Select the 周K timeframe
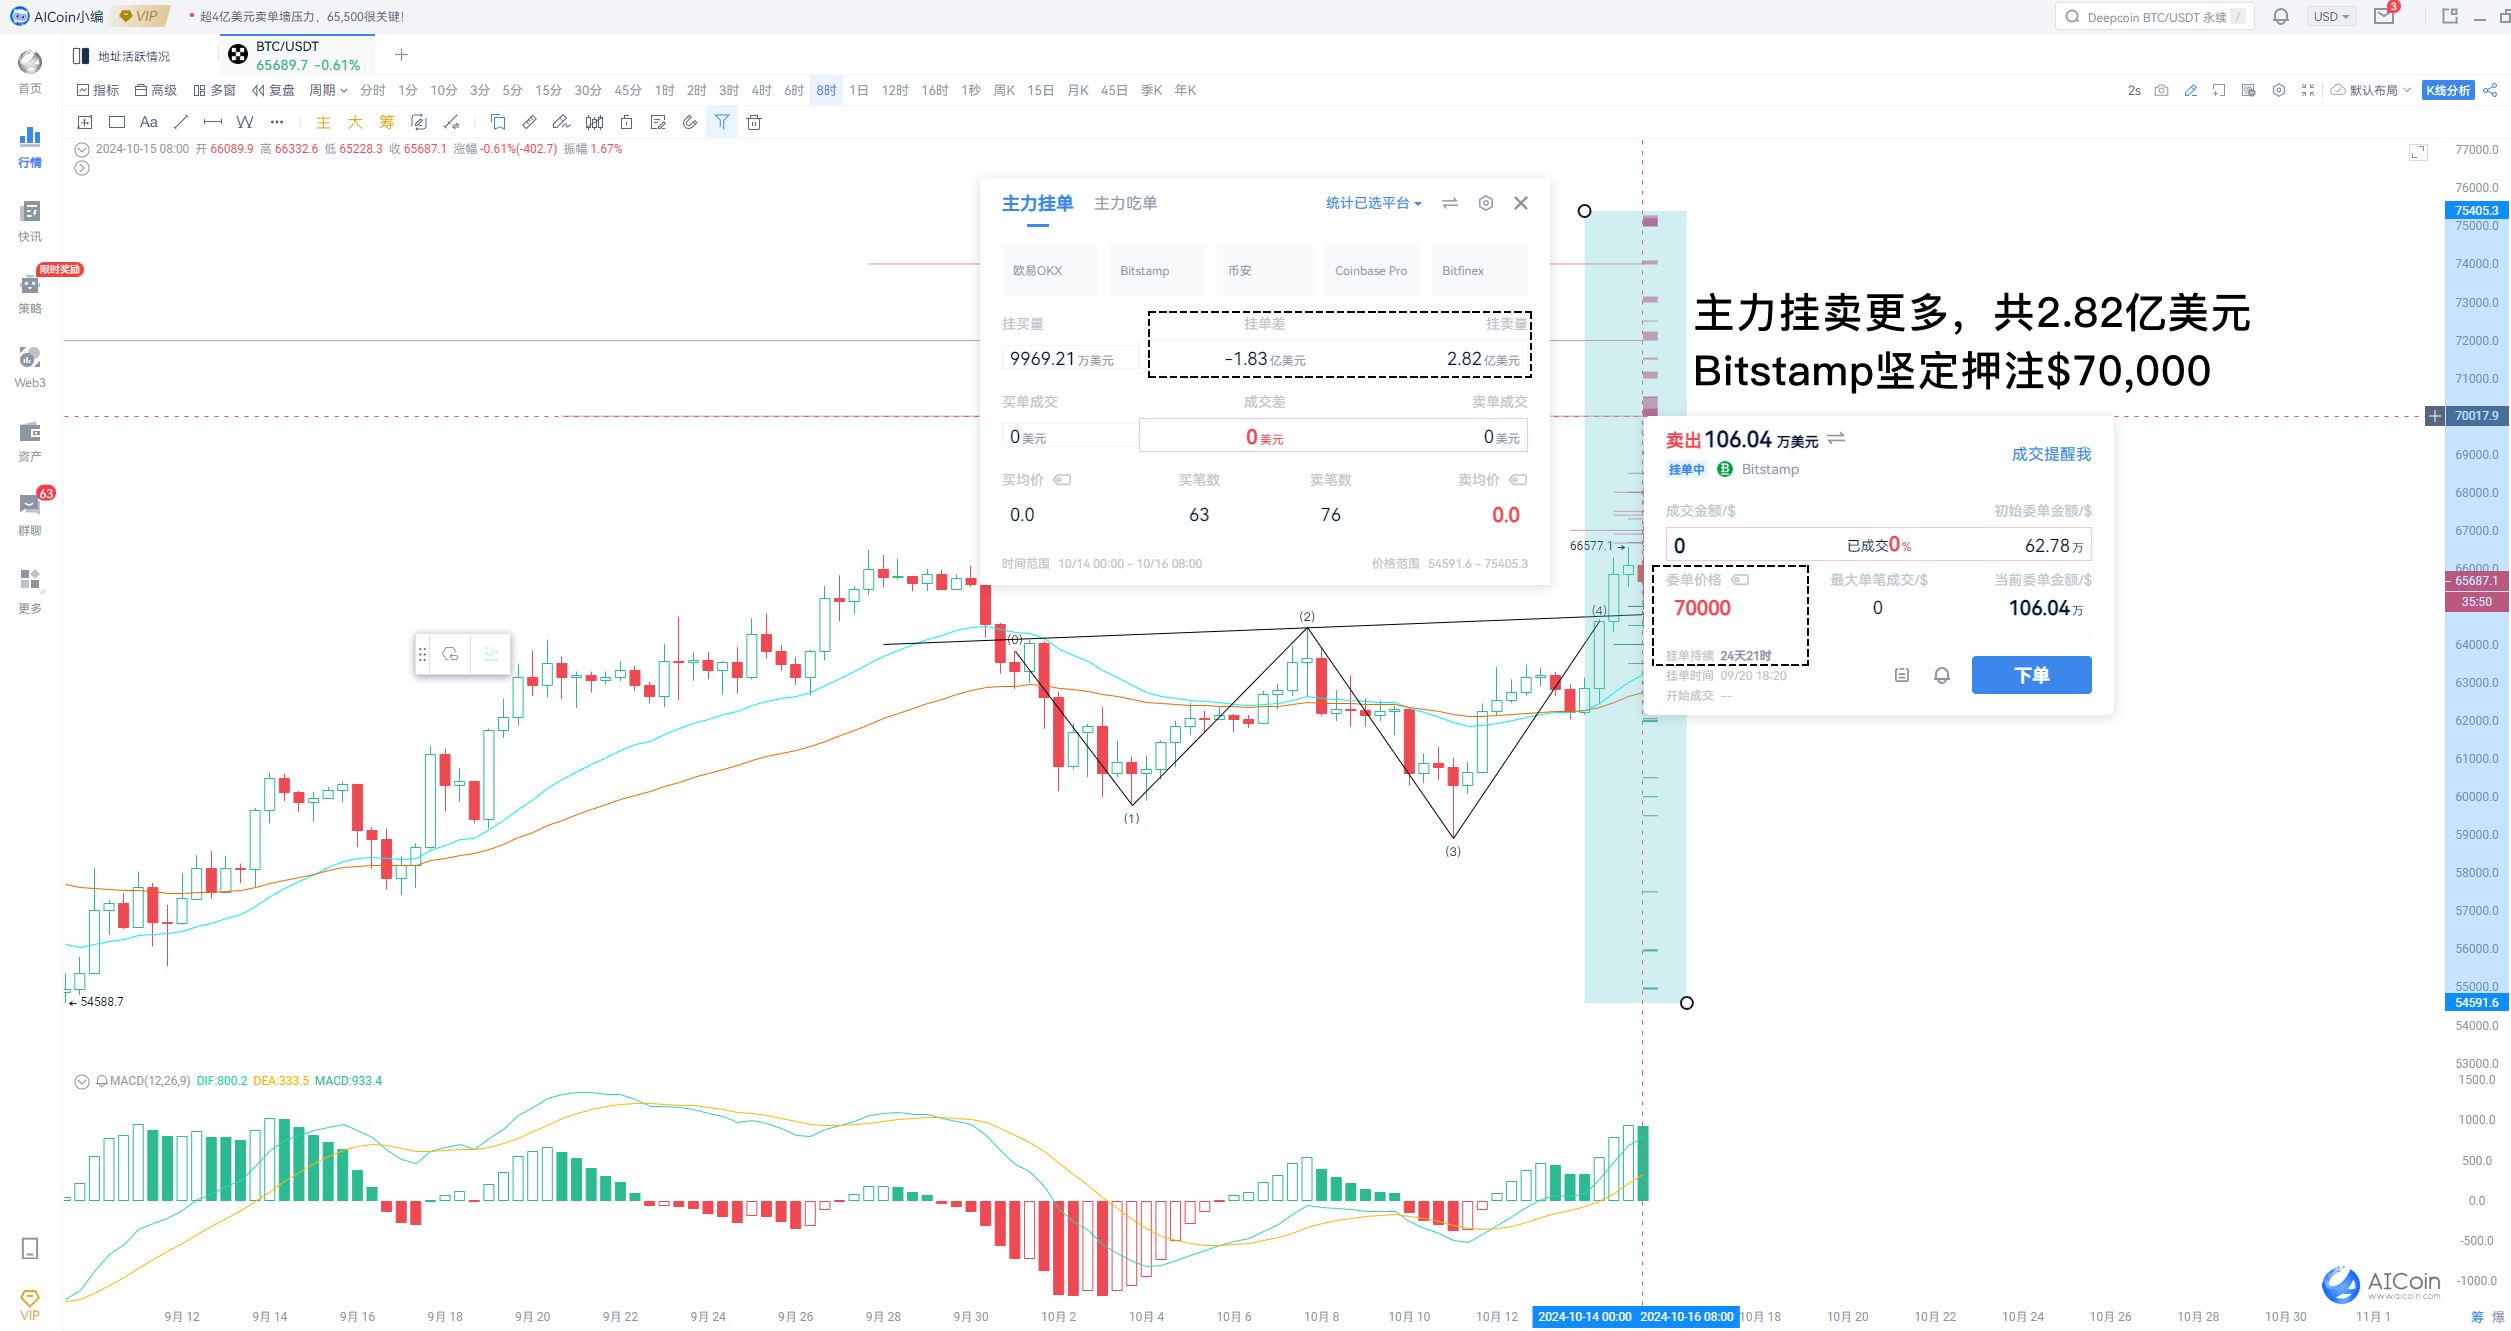The height and width of the screenshot is (1331, 2511). (1004, 90)
